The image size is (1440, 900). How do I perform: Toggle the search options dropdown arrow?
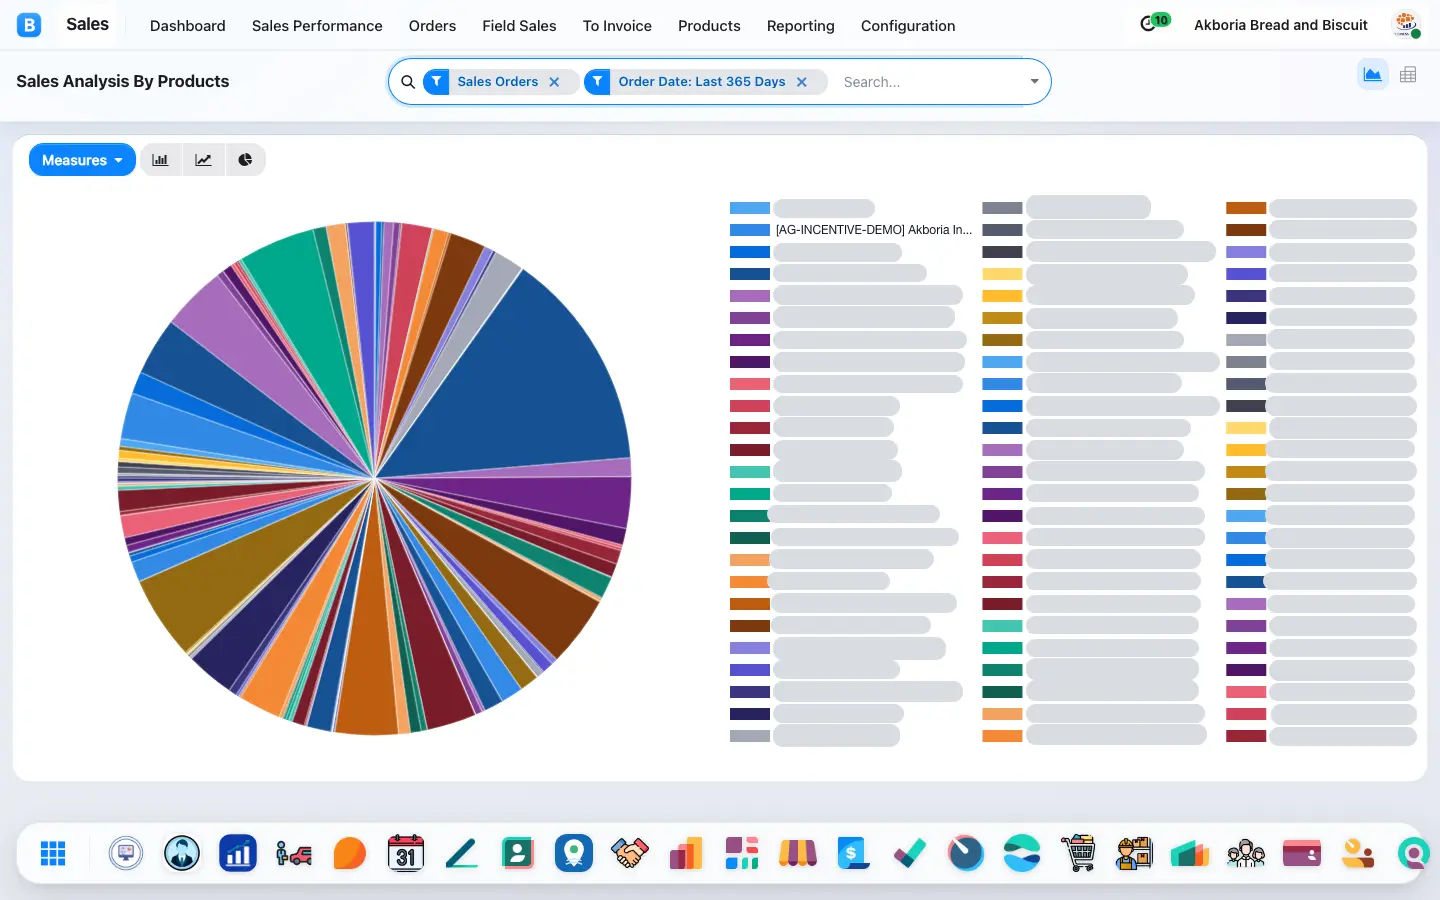tap(1034, 82)
